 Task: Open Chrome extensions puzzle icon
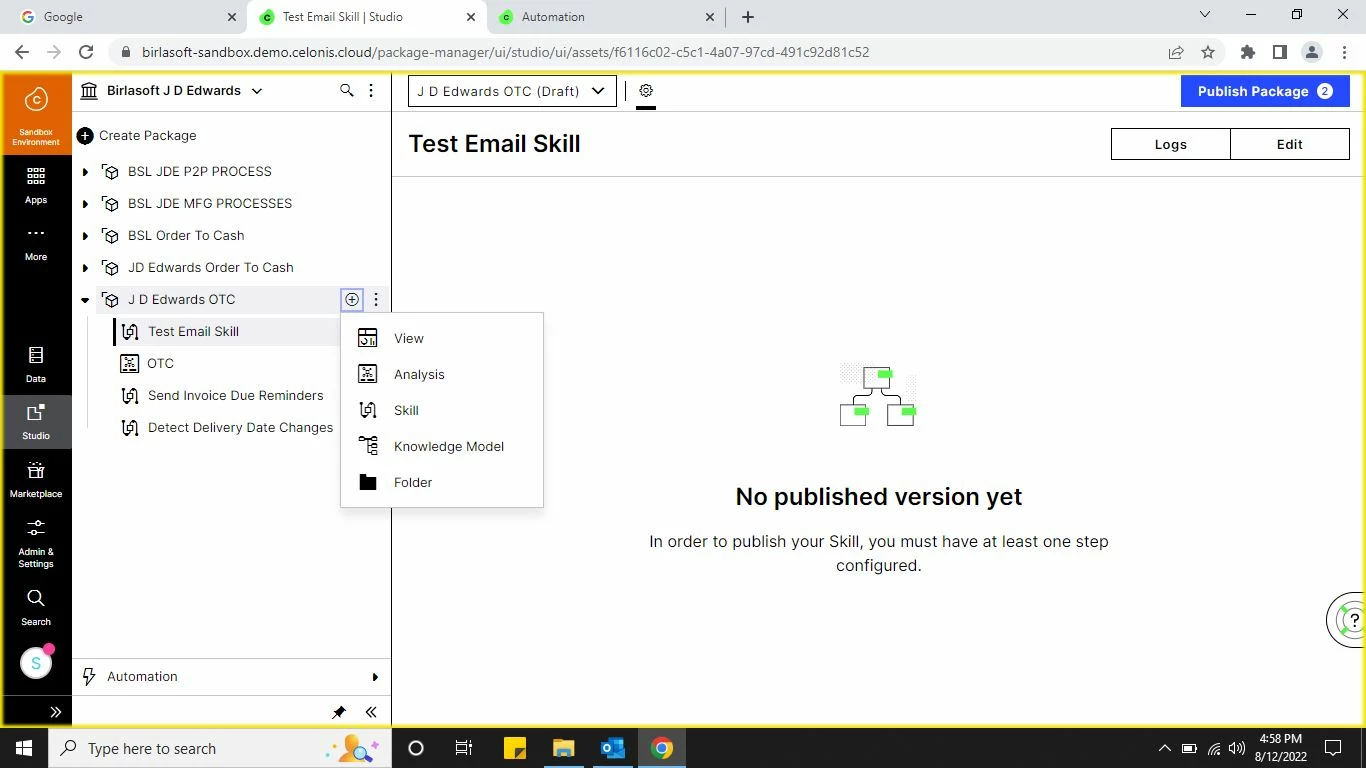[1247, 52]
